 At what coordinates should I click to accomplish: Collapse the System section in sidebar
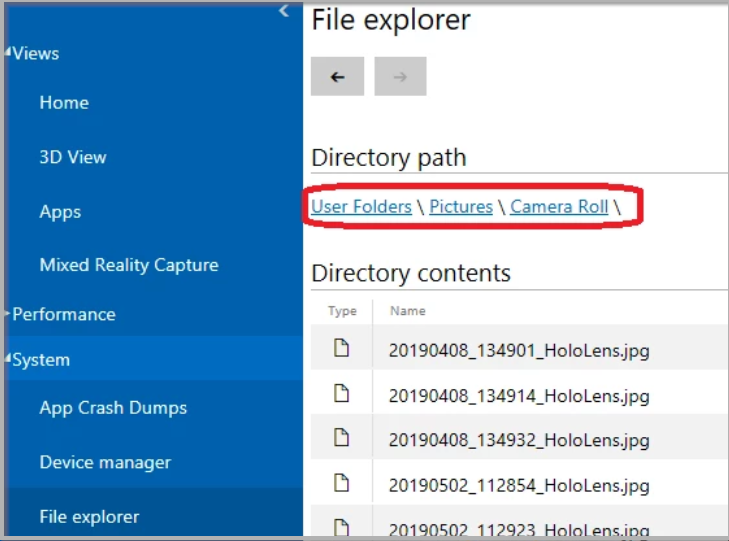tap(41, 360)
